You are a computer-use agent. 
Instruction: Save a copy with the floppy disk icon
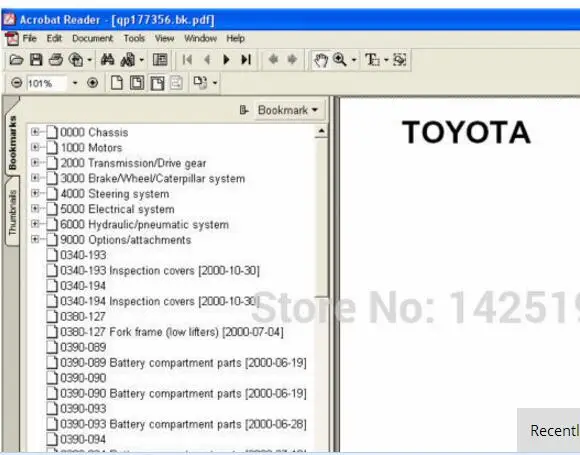click(x=36, y=60)
